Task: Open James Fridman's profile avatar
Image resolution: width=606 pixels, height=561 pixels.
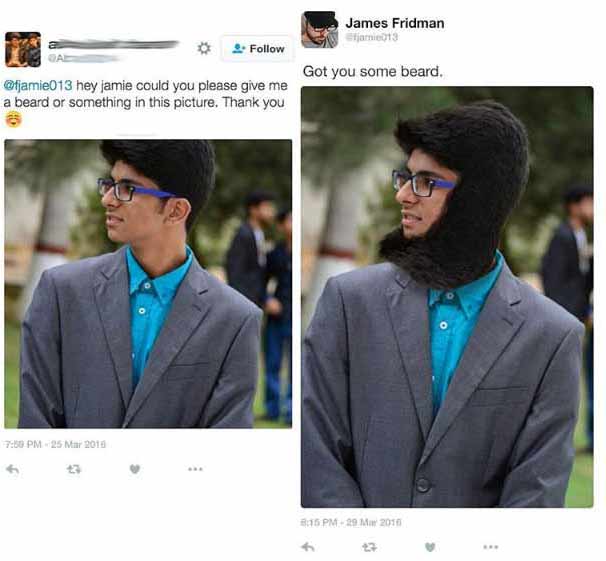Action: (x=320, y=30)
